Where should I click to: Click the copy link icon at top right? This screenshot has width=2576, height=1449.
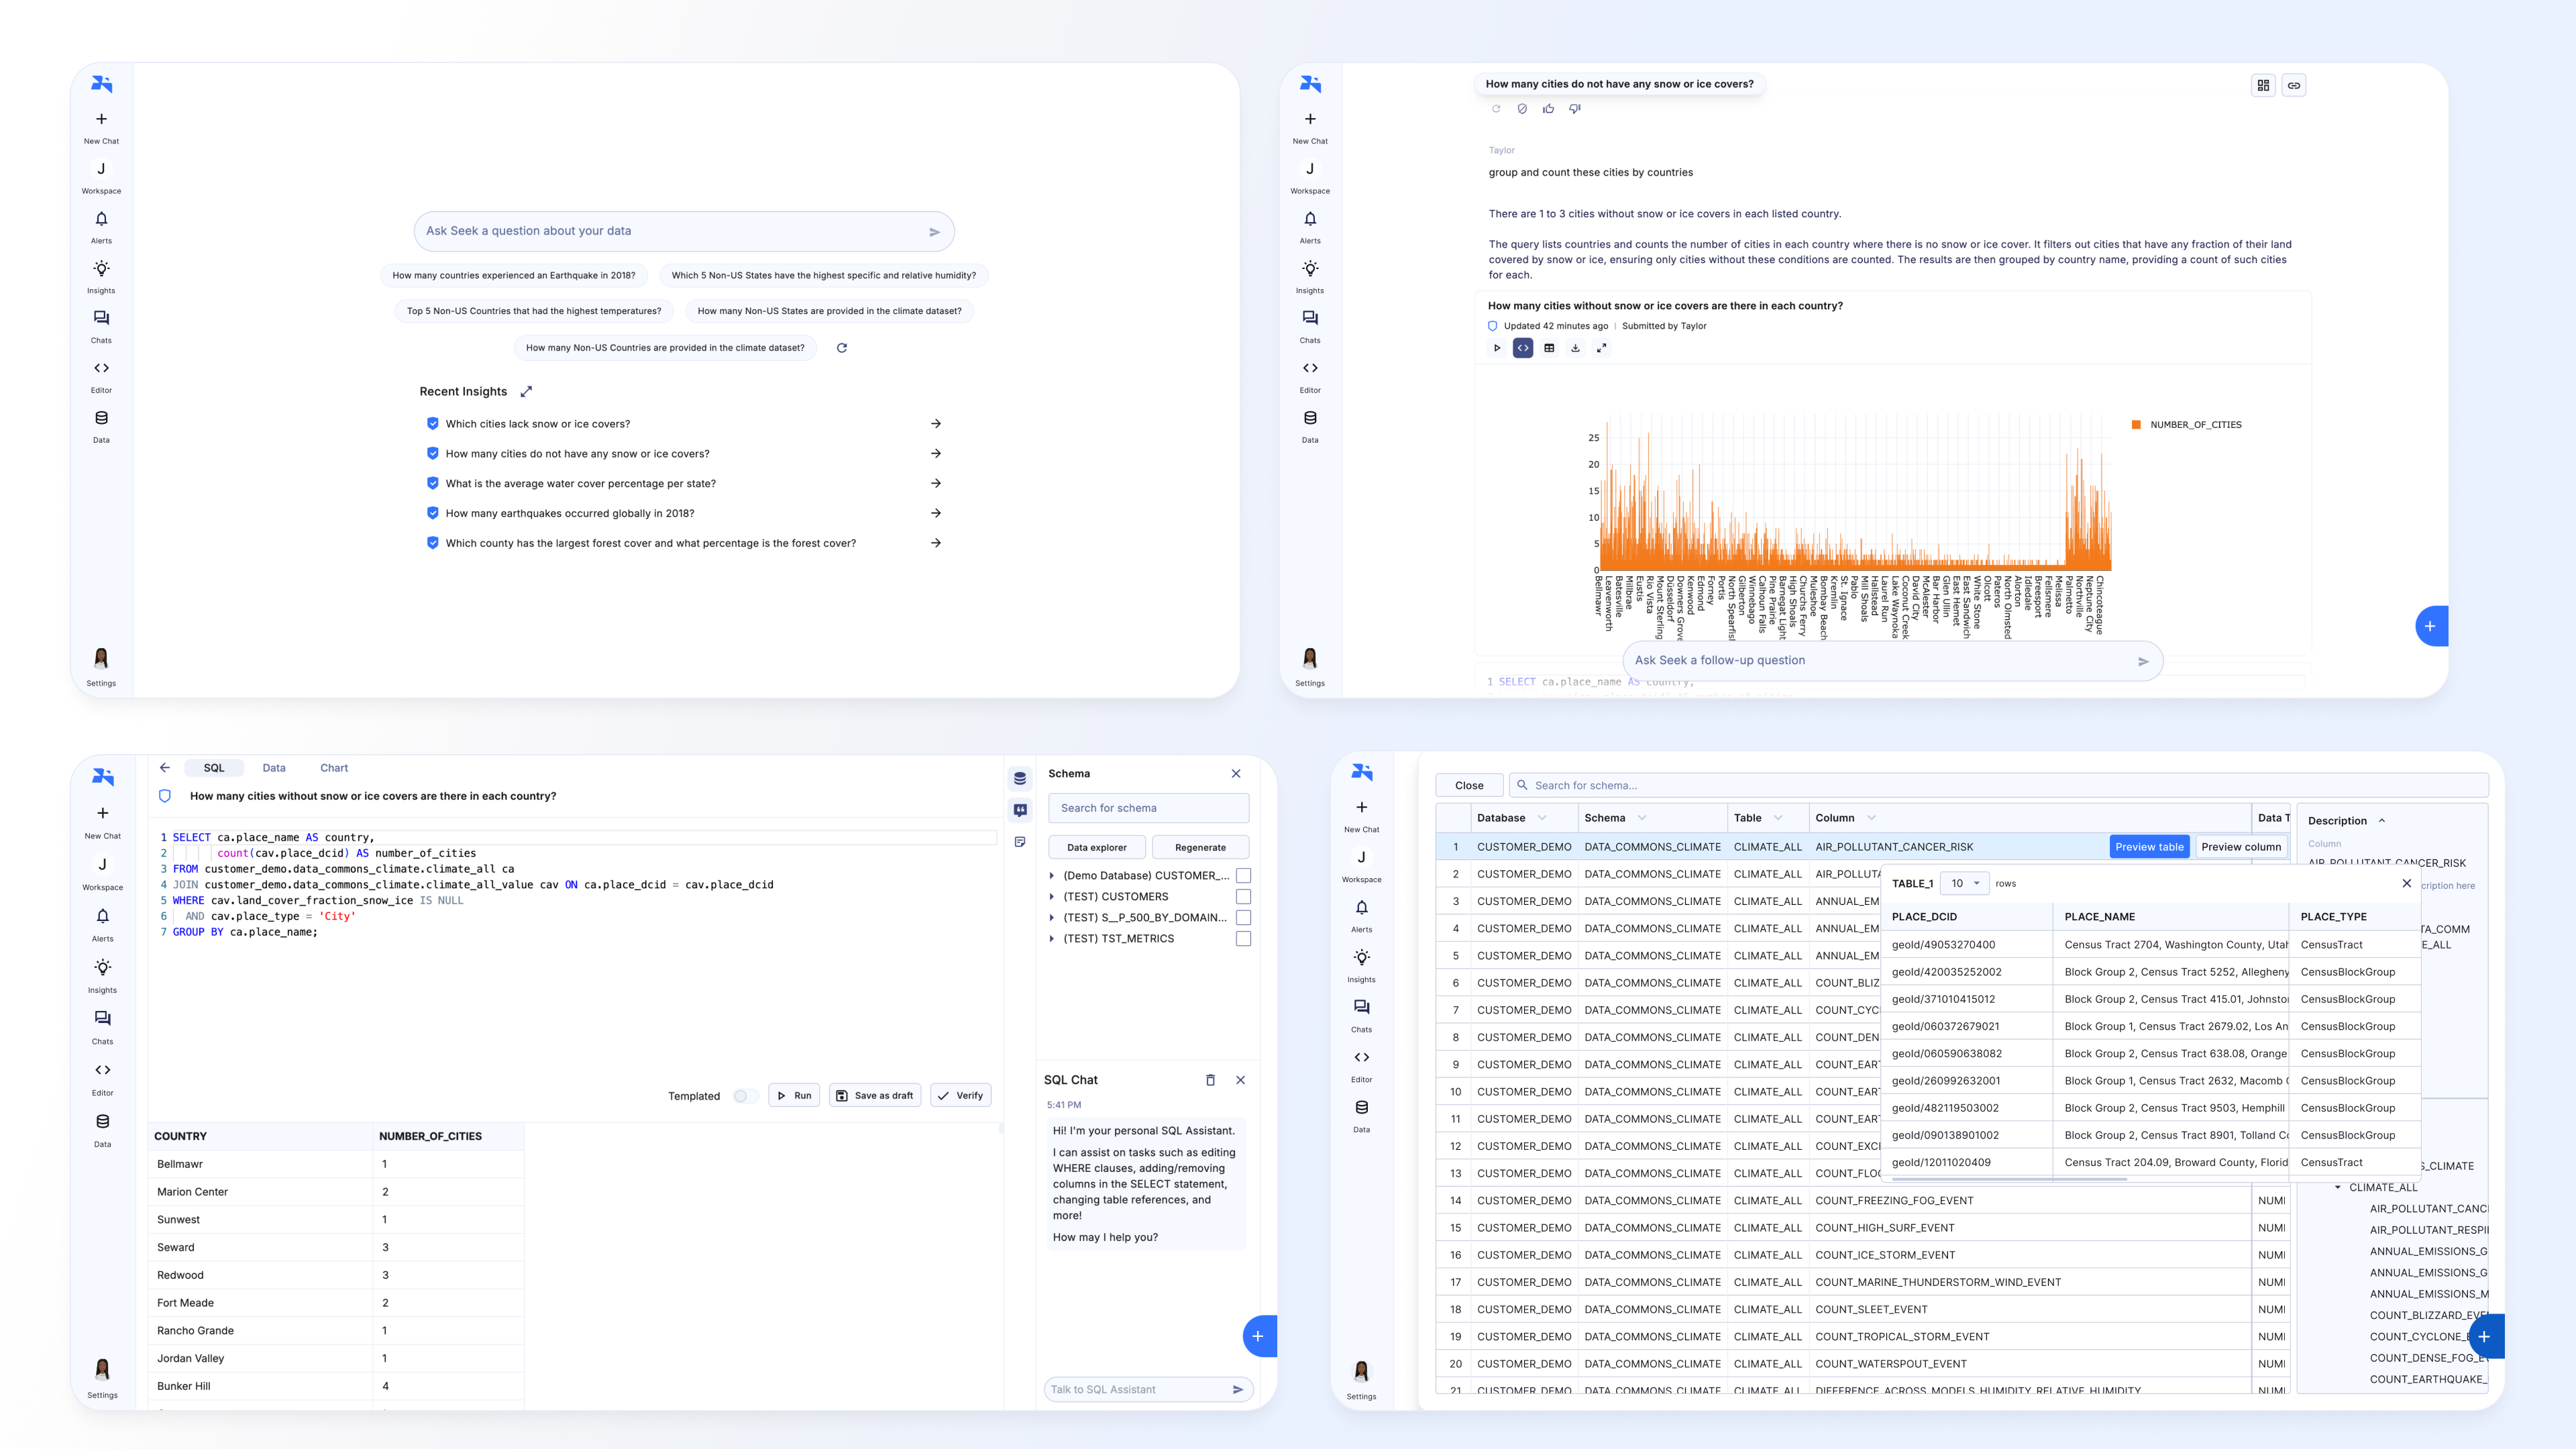[2294, 86]
